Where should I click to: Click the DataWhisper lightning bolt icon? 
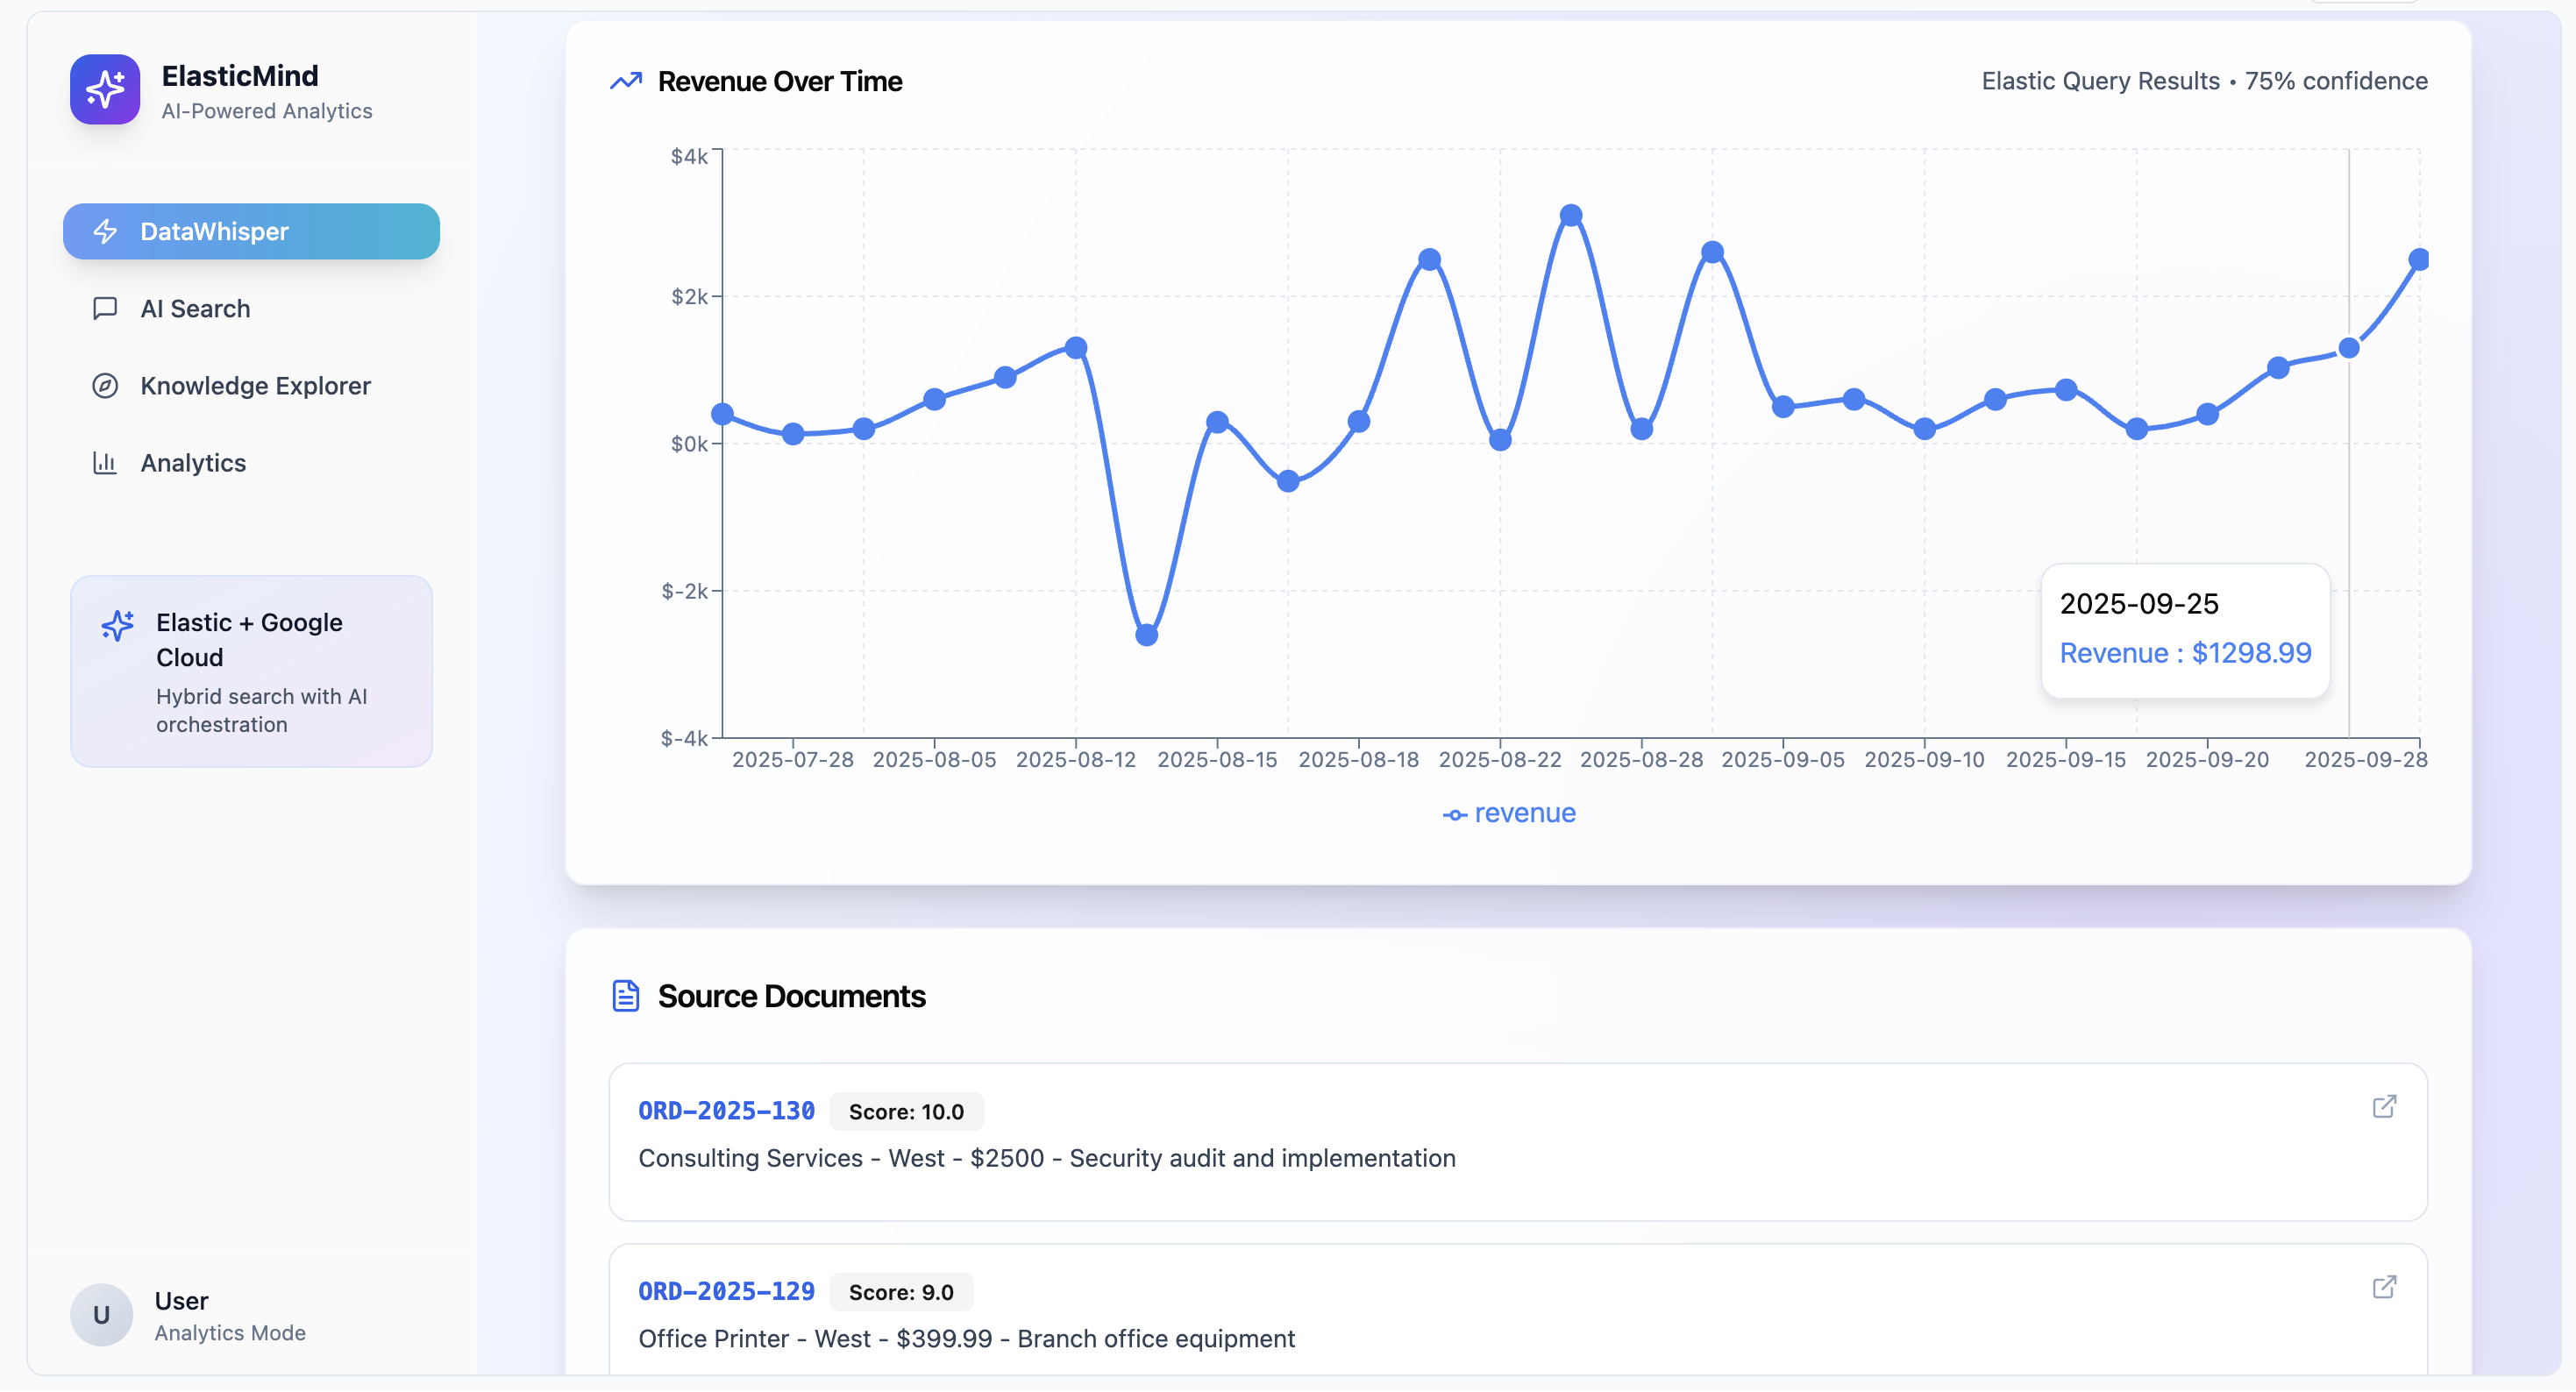[105, 232]
